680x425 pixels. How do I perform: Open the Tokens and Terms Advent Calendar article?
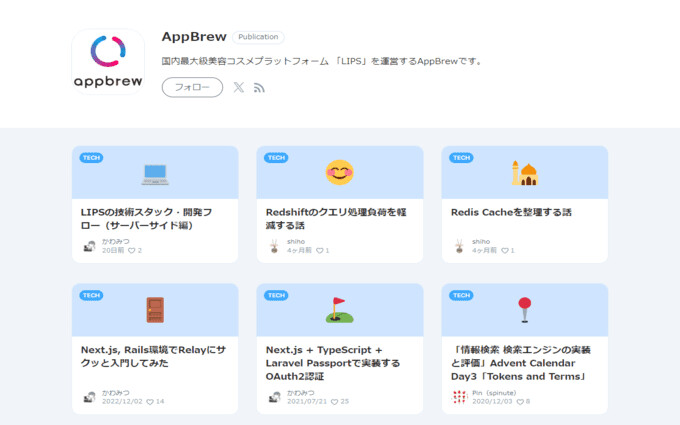coord(521,363)
